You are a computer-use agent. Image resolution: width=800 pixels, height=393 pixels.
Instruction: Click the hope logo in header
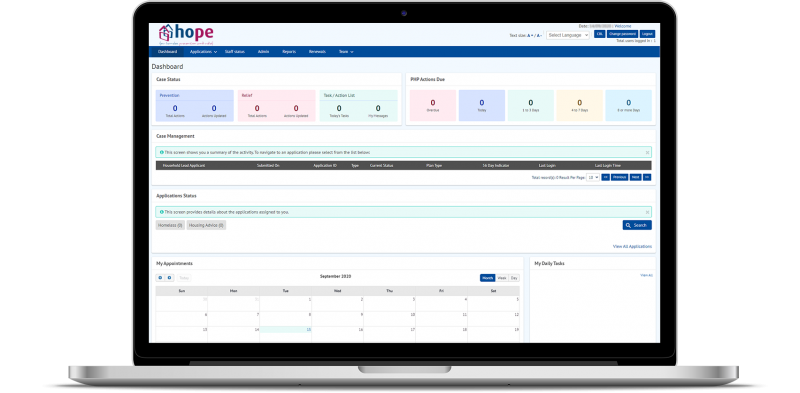coord(186,34)
